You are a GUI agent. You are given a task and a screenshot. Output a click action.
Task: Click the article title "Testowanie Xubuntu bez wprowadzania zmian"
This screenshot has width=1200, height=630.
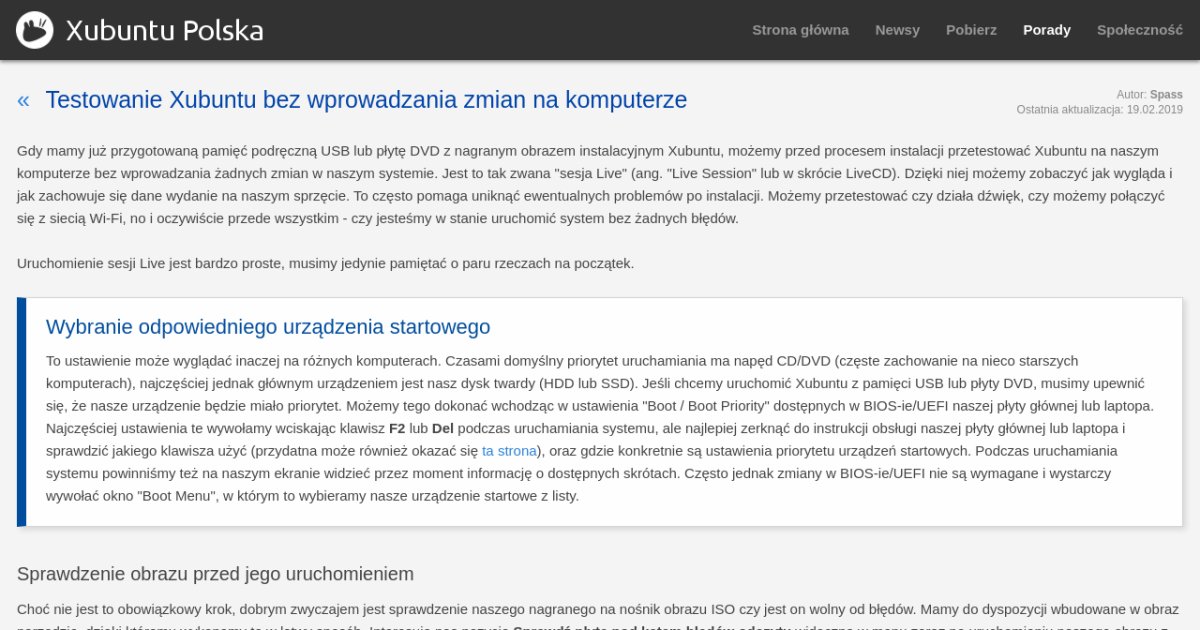[366, 100]
